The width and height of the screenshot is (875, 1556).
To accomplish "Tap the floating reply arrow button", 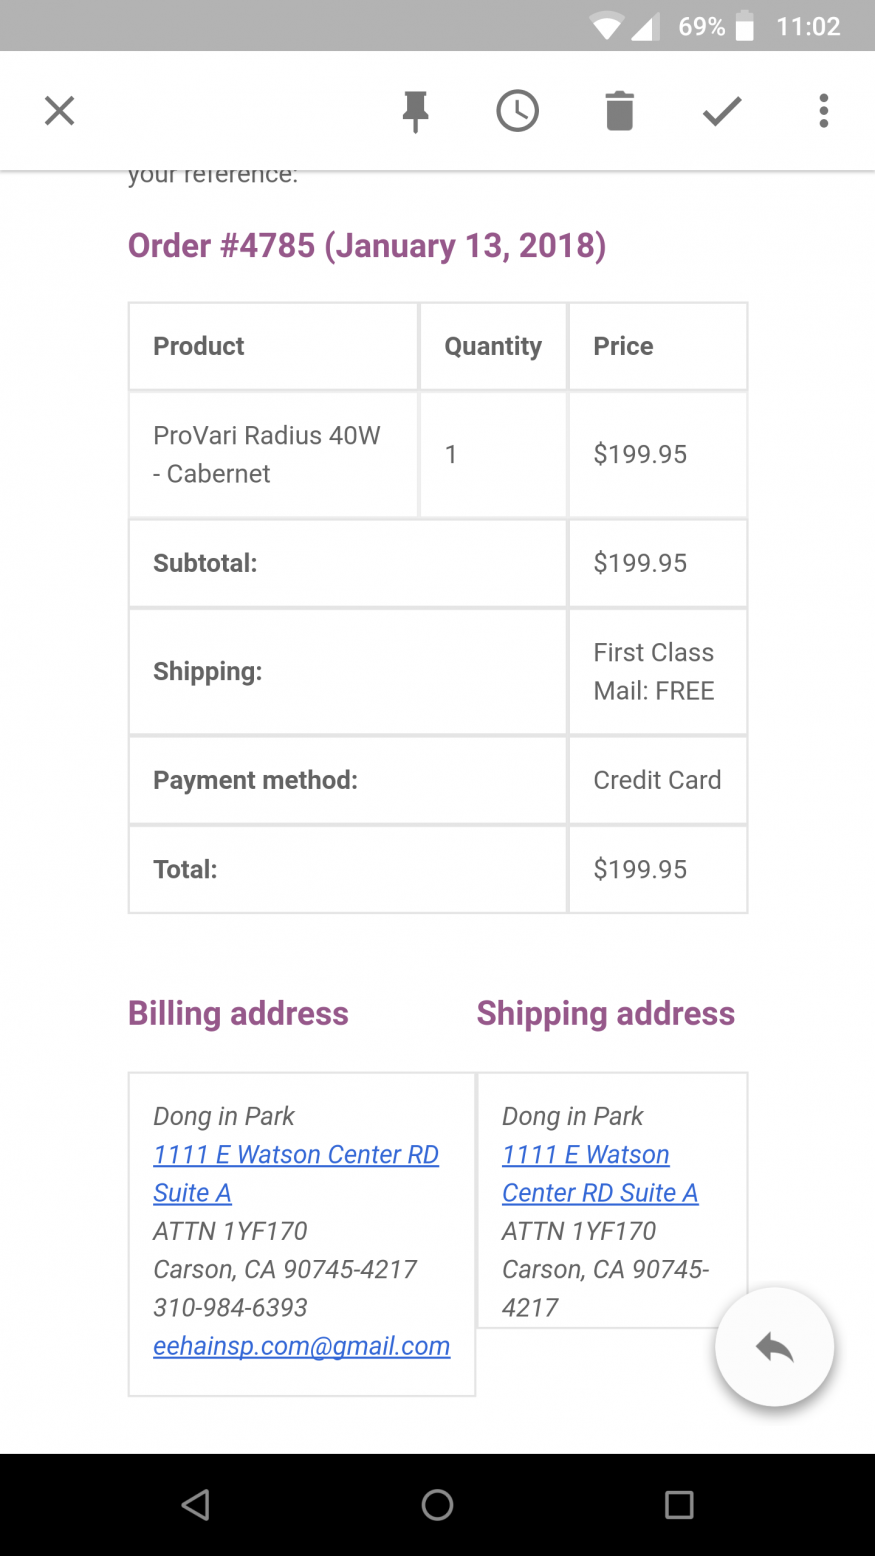I will pyautogui.click(x=774, y=1347).
